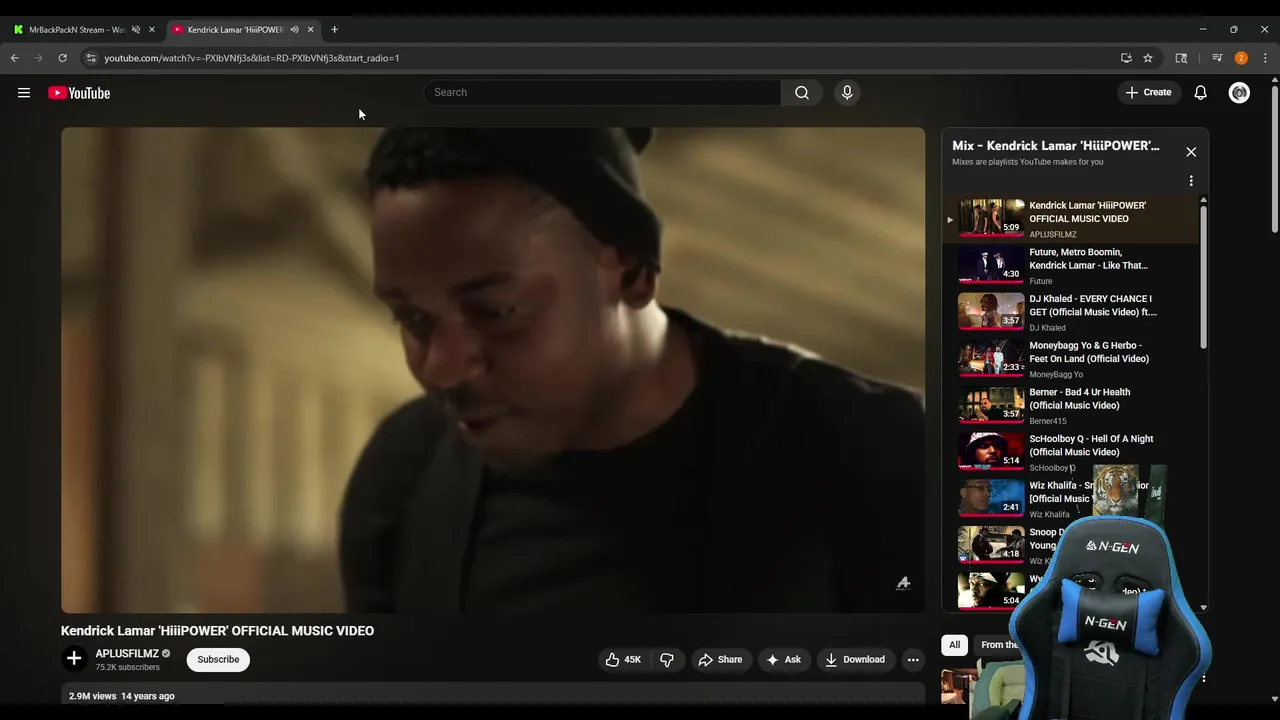This screenshot has height=720, width=1280.
Task: Go back with the browser back arrow
Action: [x=15, y=58]
